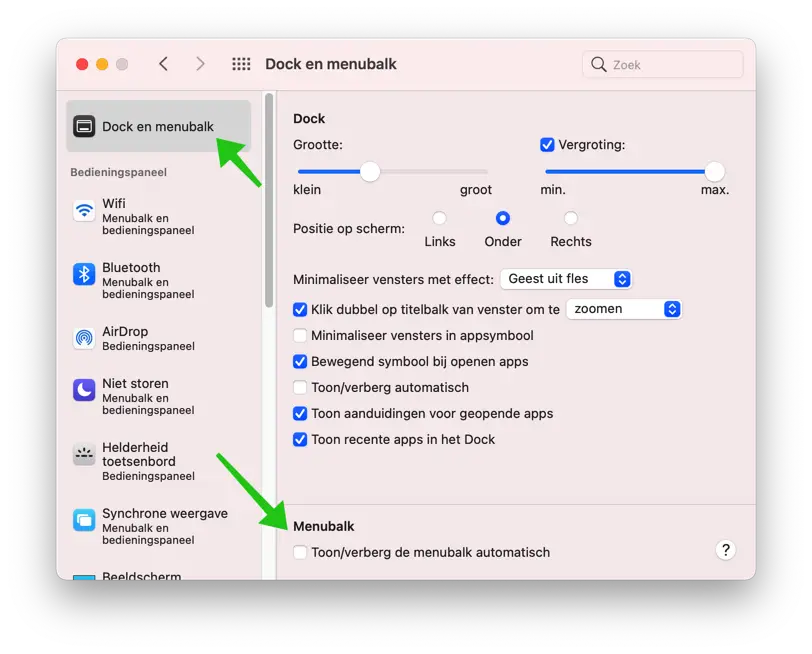Enable Toon/verberg de menubalk automatisch
Image resolution: width=812 pixels, height=654 pixels.
(300, 553)
